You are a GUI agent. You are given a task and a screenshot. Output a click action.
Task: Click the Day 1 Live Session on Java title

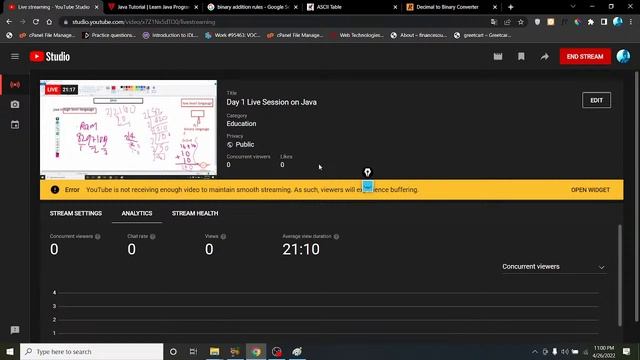point(271,102)
